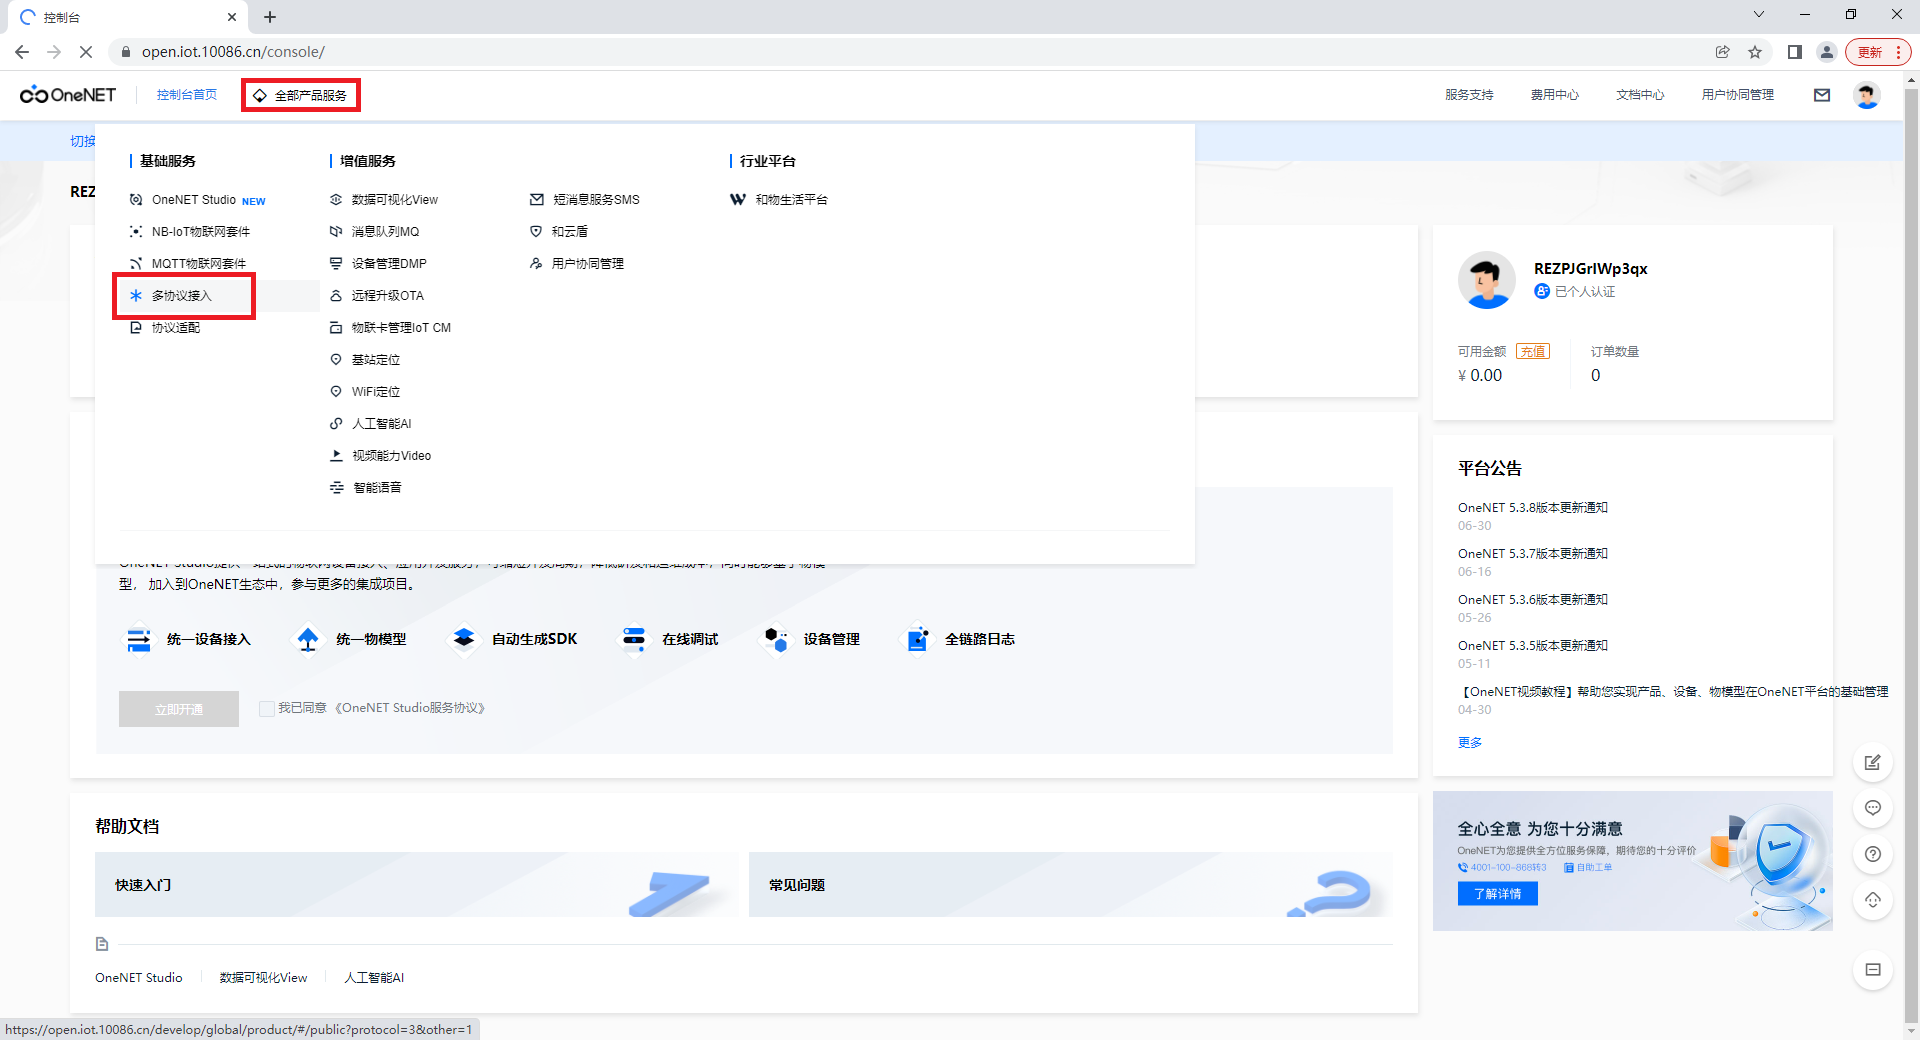The width and height of the screenshot is (1920, 1040).
Task: Check the OneNET Studio agreement checkbox
Action: 266,709
